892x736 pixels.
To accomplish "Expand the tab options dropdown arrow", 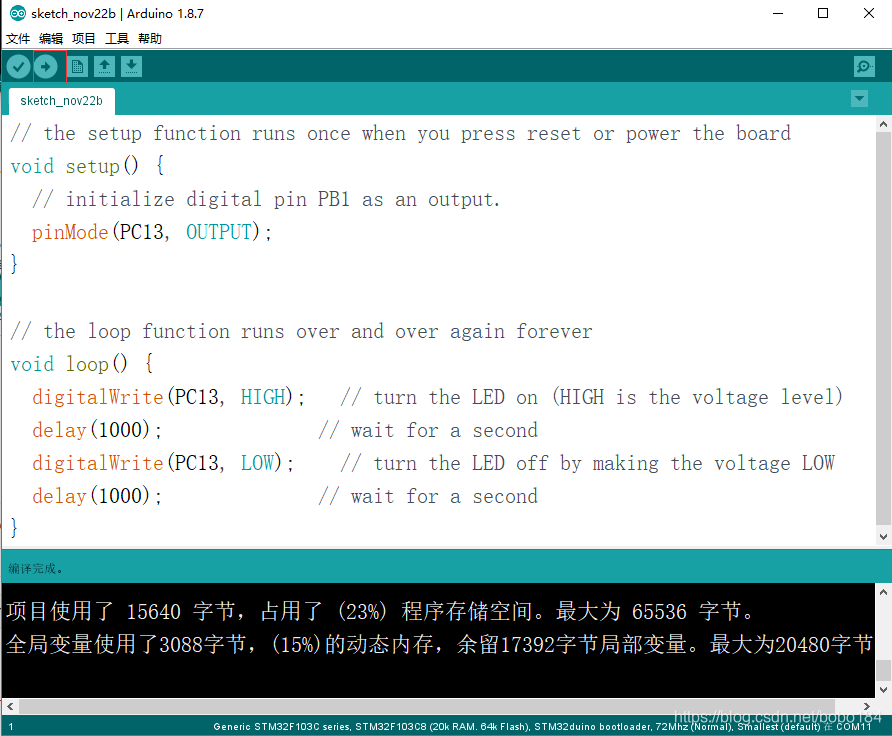I will click(859, 98).
